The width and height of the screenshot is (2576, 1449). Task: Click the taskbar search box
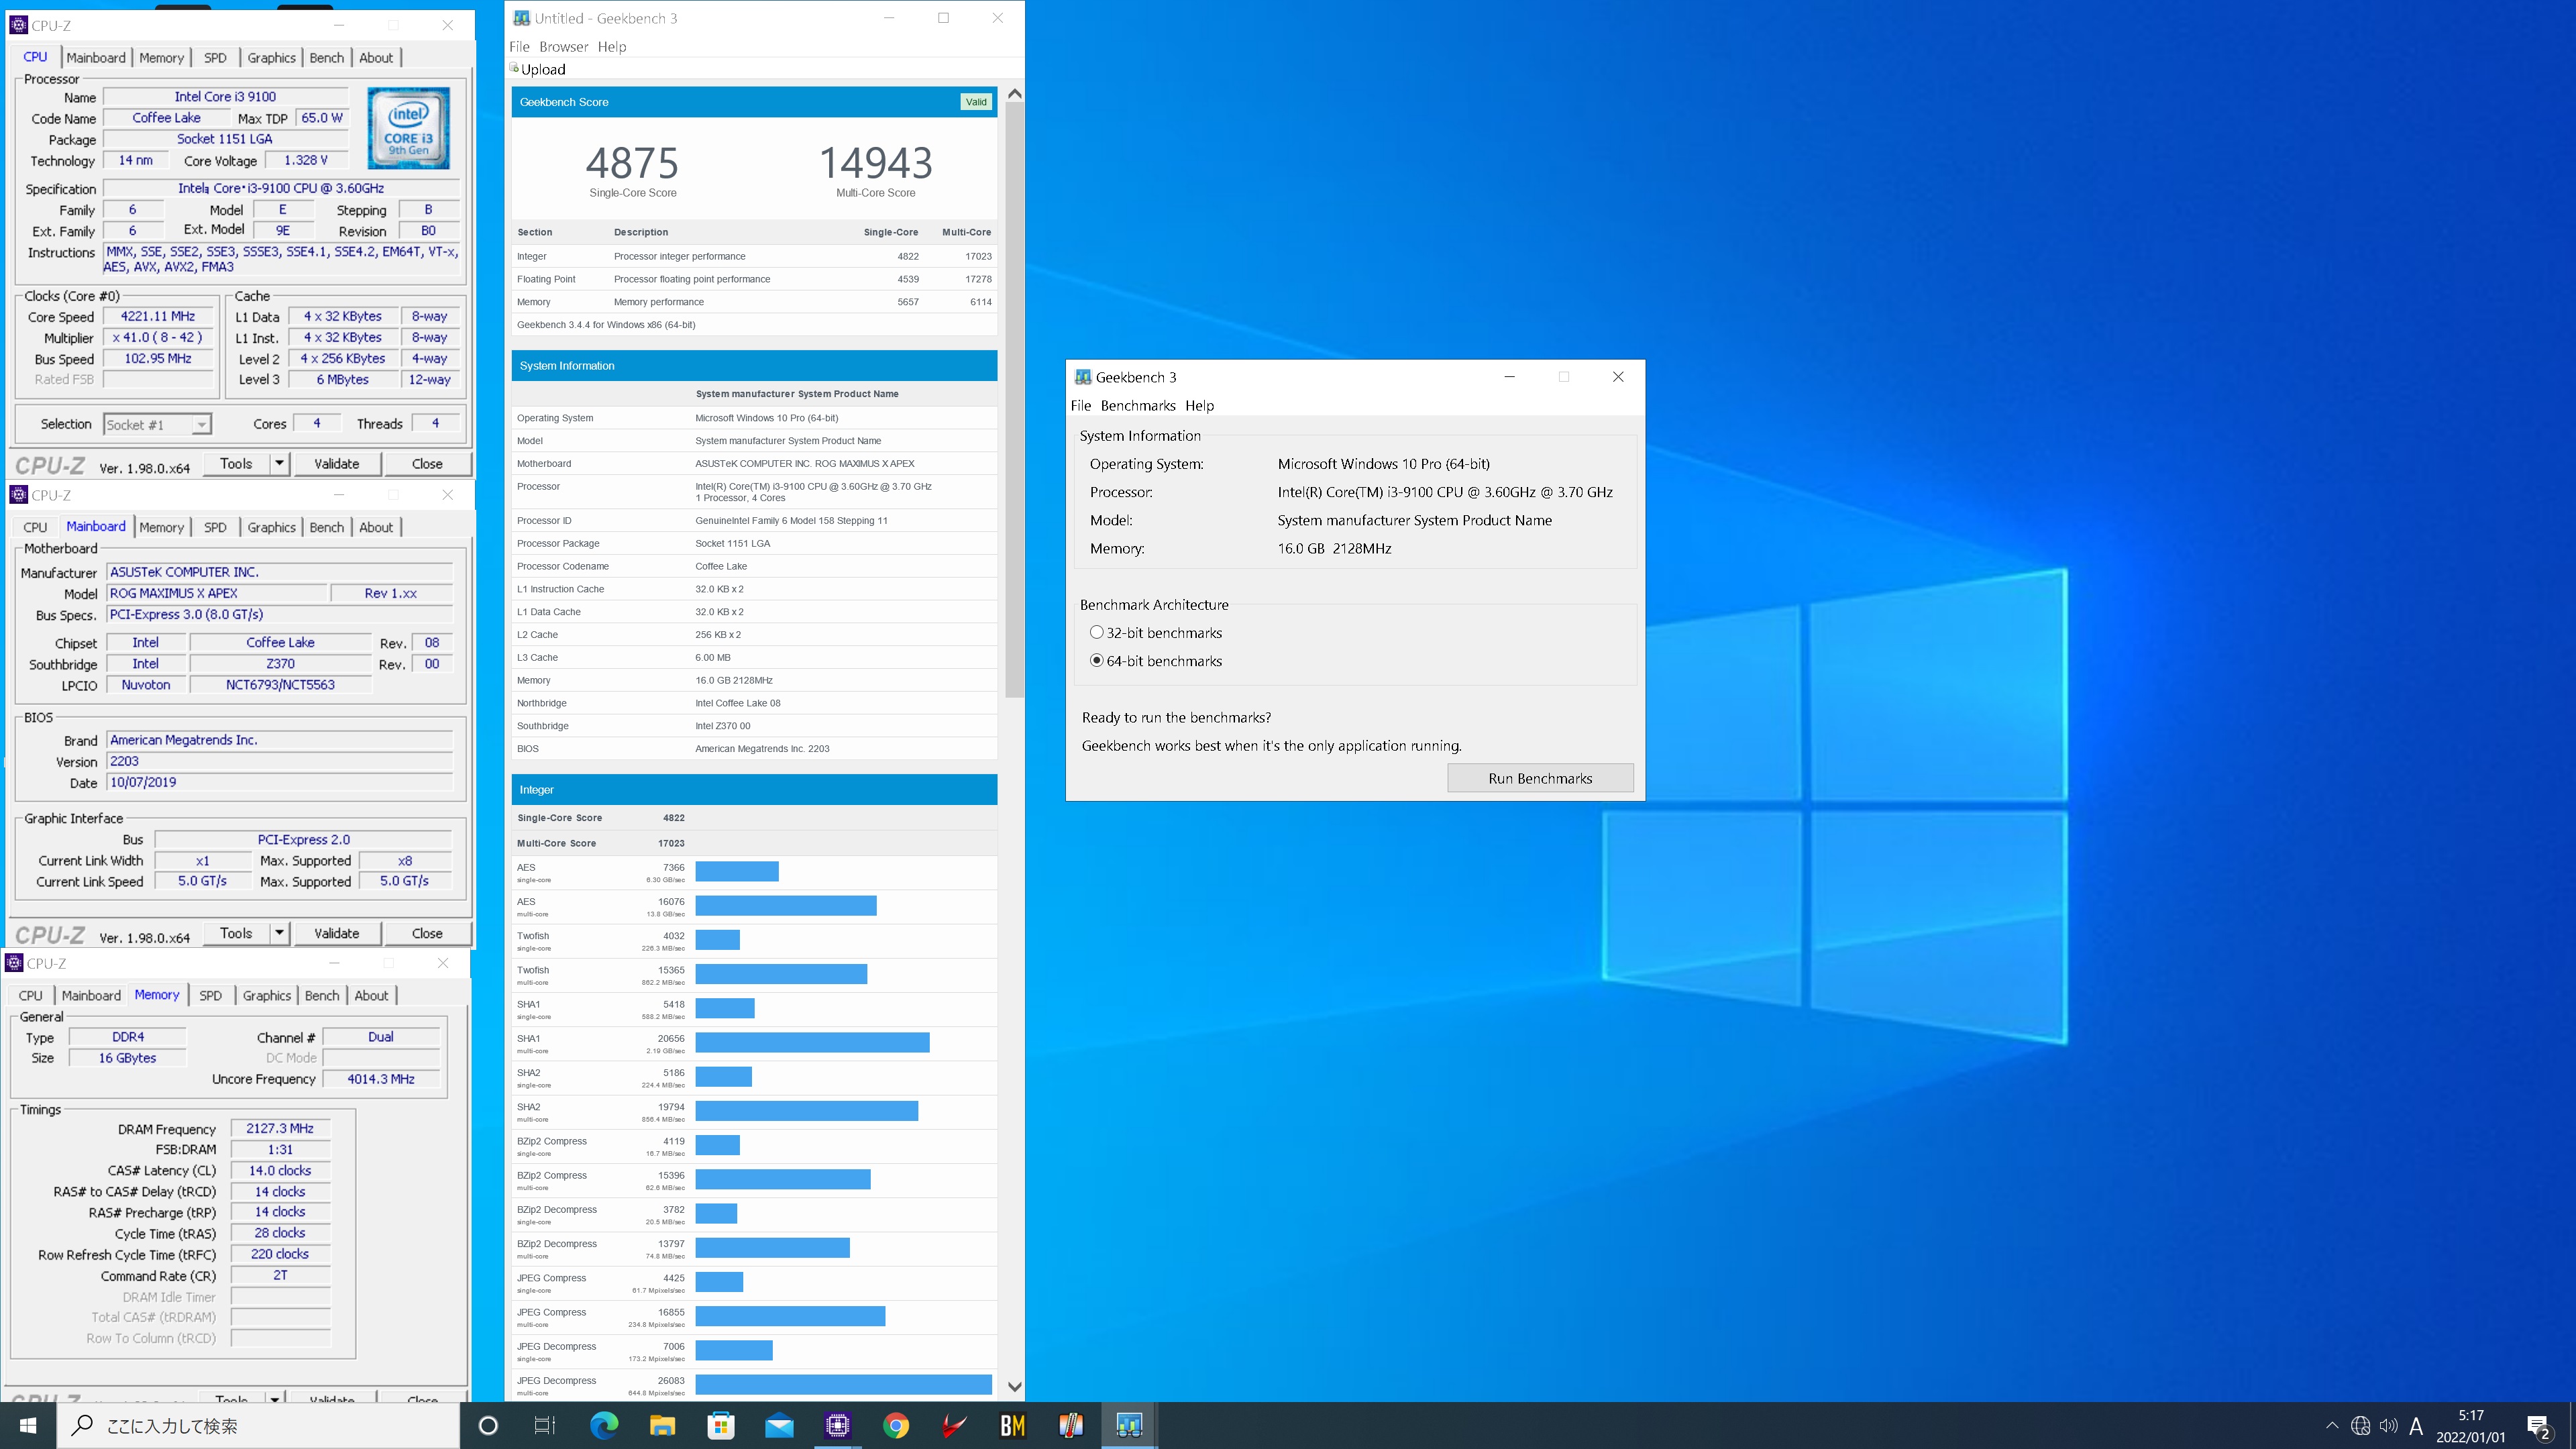click(x=258, y=1425)
